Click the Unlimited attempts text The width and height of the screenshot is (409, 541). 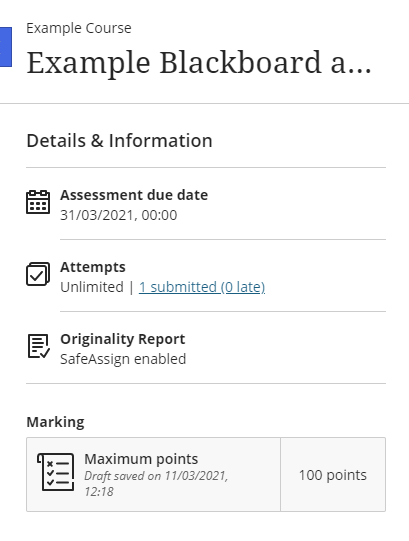[92, 287]
